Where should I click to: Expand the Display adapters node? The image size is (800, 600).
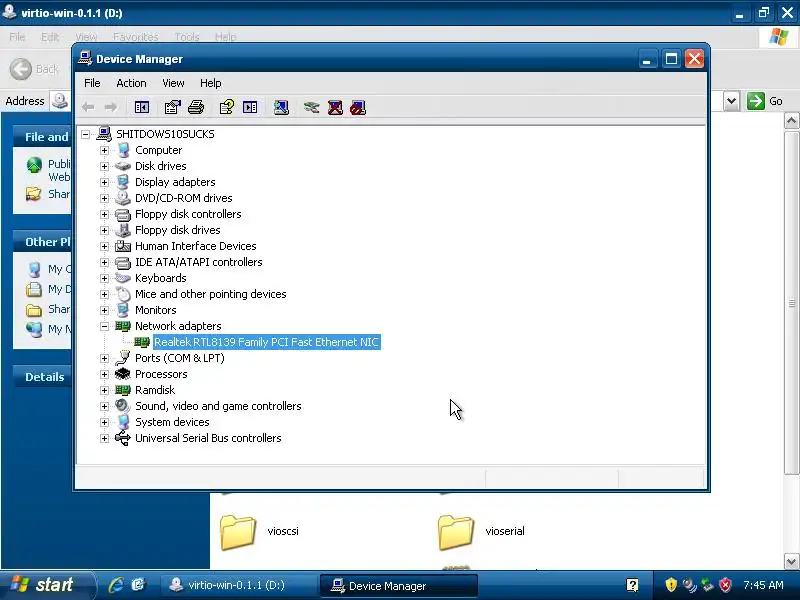click(x=104, y=182)
